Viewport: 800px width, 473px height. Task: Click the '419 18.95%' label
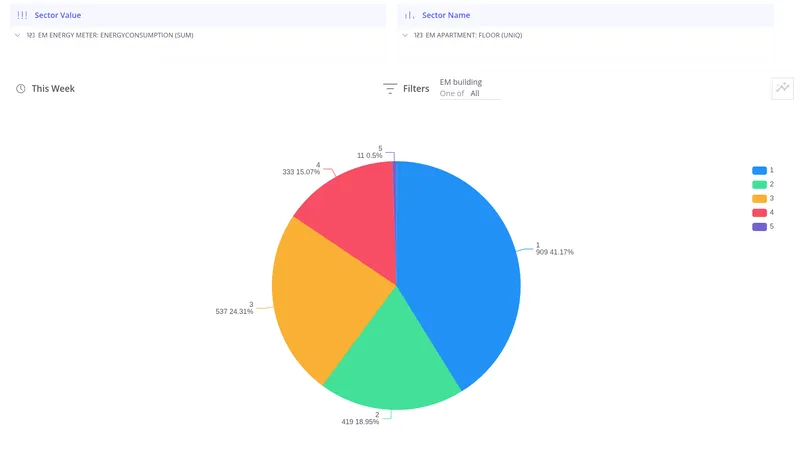[x=360, y=422]
